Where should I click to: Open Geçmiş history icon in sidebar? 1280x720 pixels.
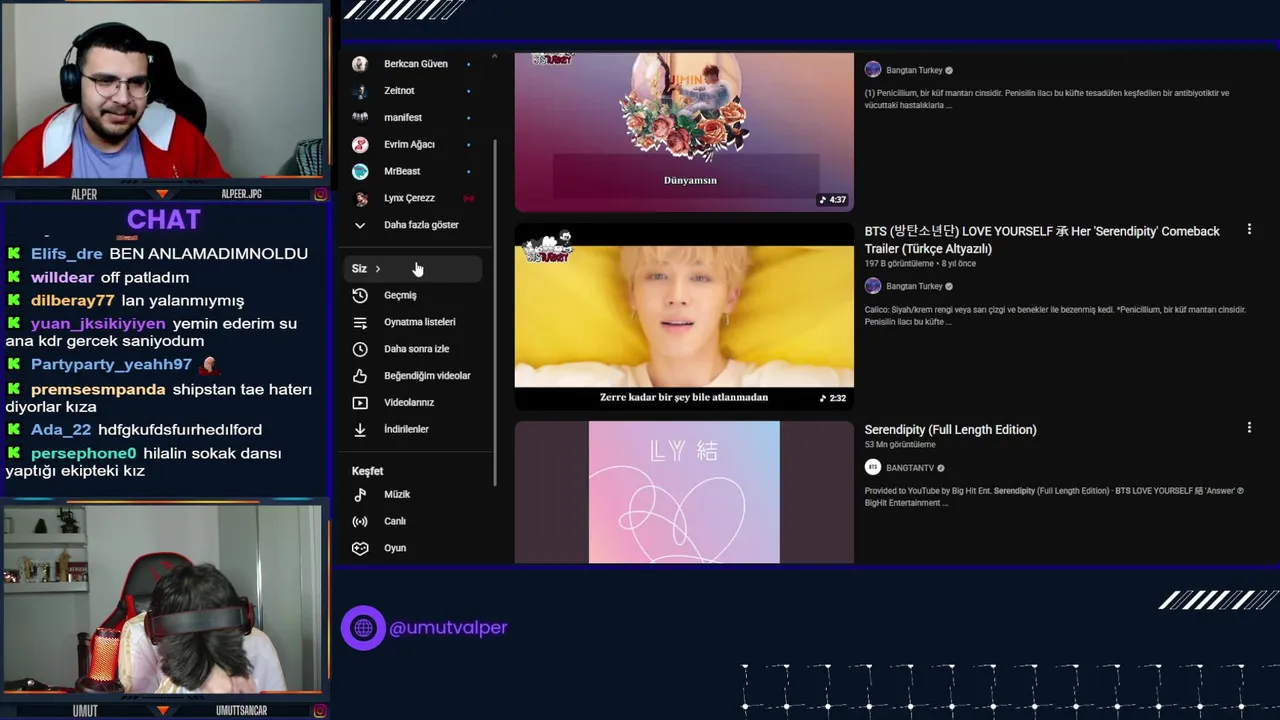click(x=360, y=295)
